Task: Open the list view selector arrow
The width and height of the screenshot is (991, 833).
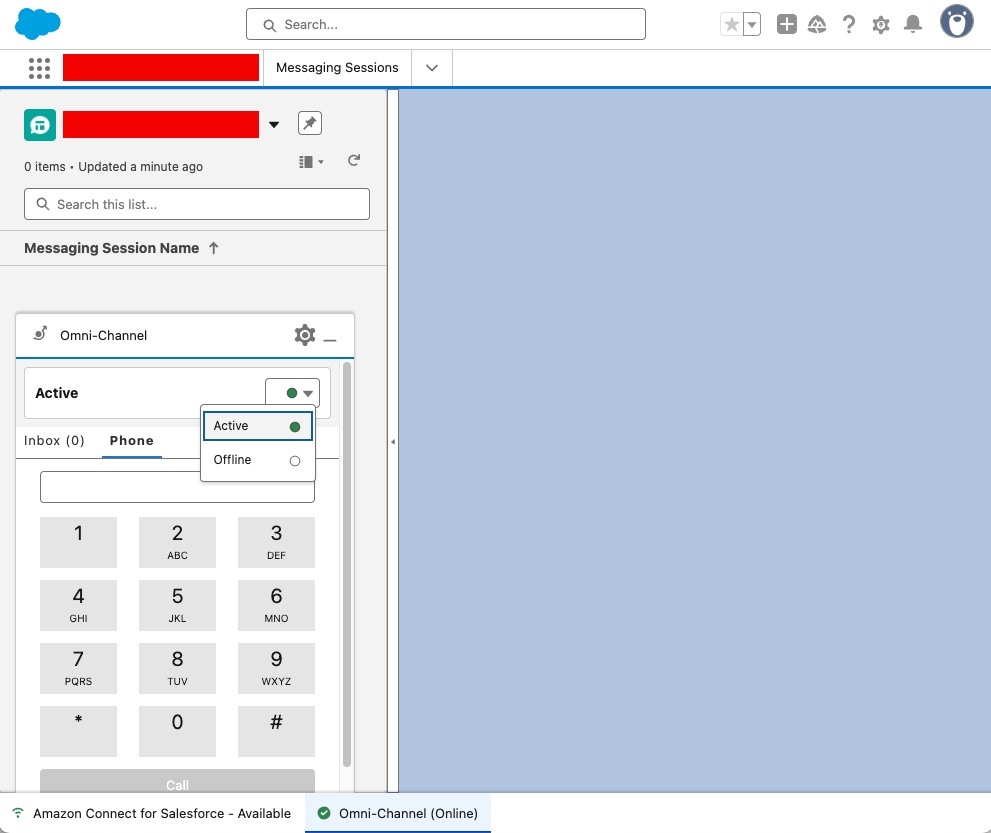Action: (x=274, y=125)
